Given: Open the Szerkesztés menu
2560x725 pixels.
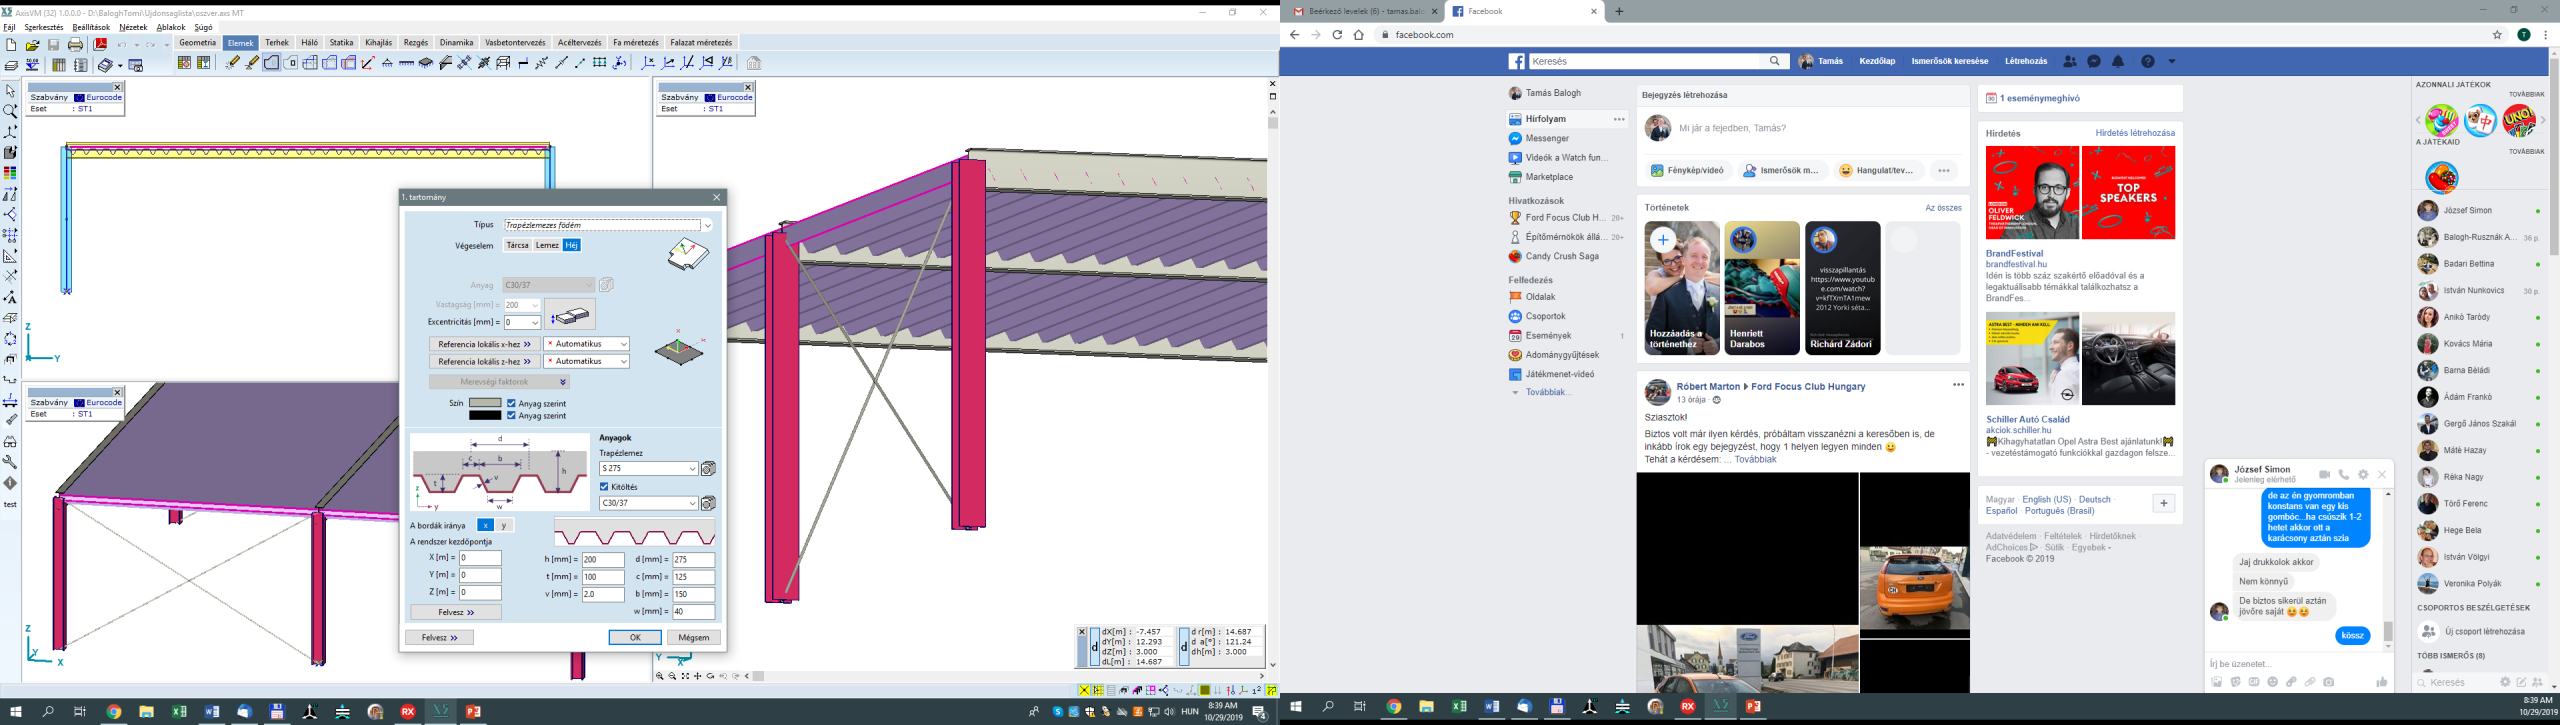Looking at the screenshot, I should (x=44, y=28).
